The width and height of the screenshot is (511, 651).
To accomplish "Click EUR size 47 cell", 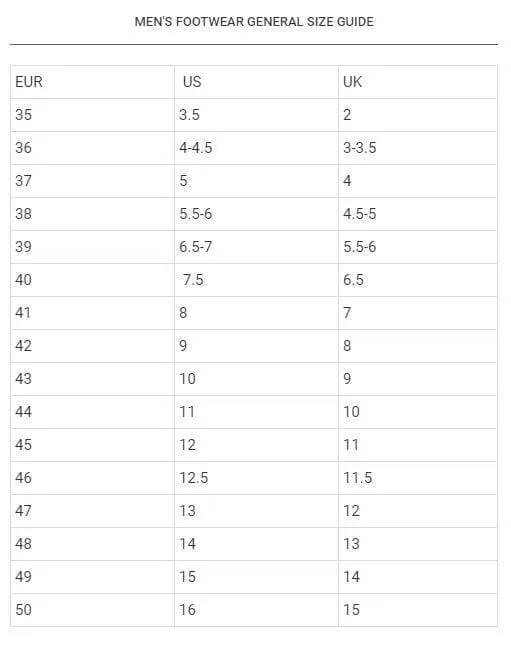I will [x=92, y=511].
